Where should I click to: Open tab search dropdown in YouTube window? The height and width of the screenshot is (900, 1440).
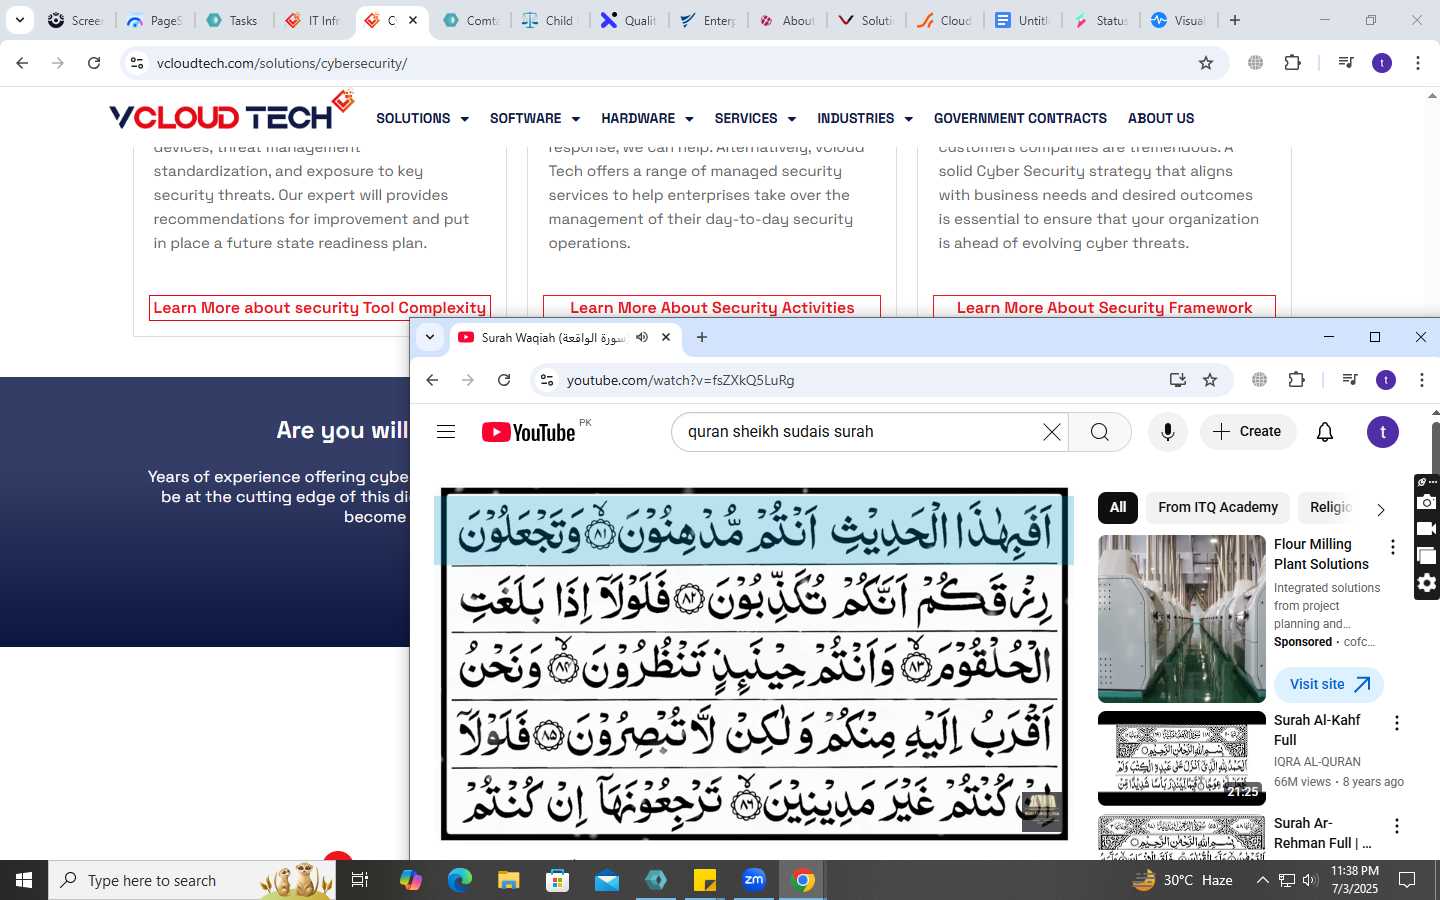tap(430, 337)
